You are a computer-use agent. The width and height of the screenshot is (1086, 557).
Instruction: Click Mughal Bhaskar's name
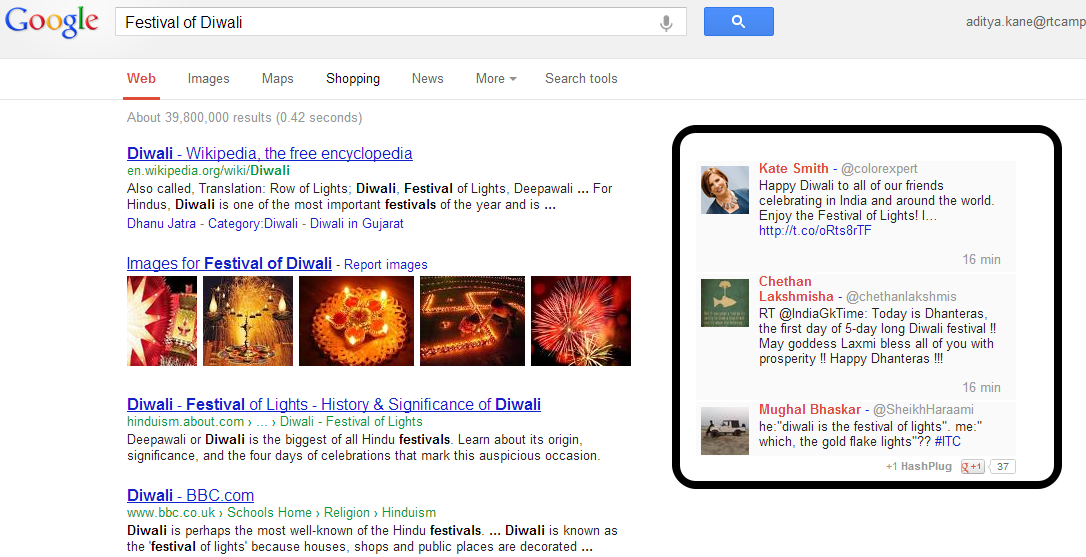coord(810,409)
